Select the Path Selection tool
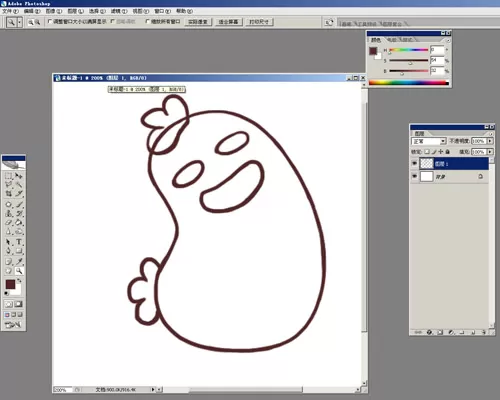Screen dimensions: 500x400 click(x=9, y=242)
